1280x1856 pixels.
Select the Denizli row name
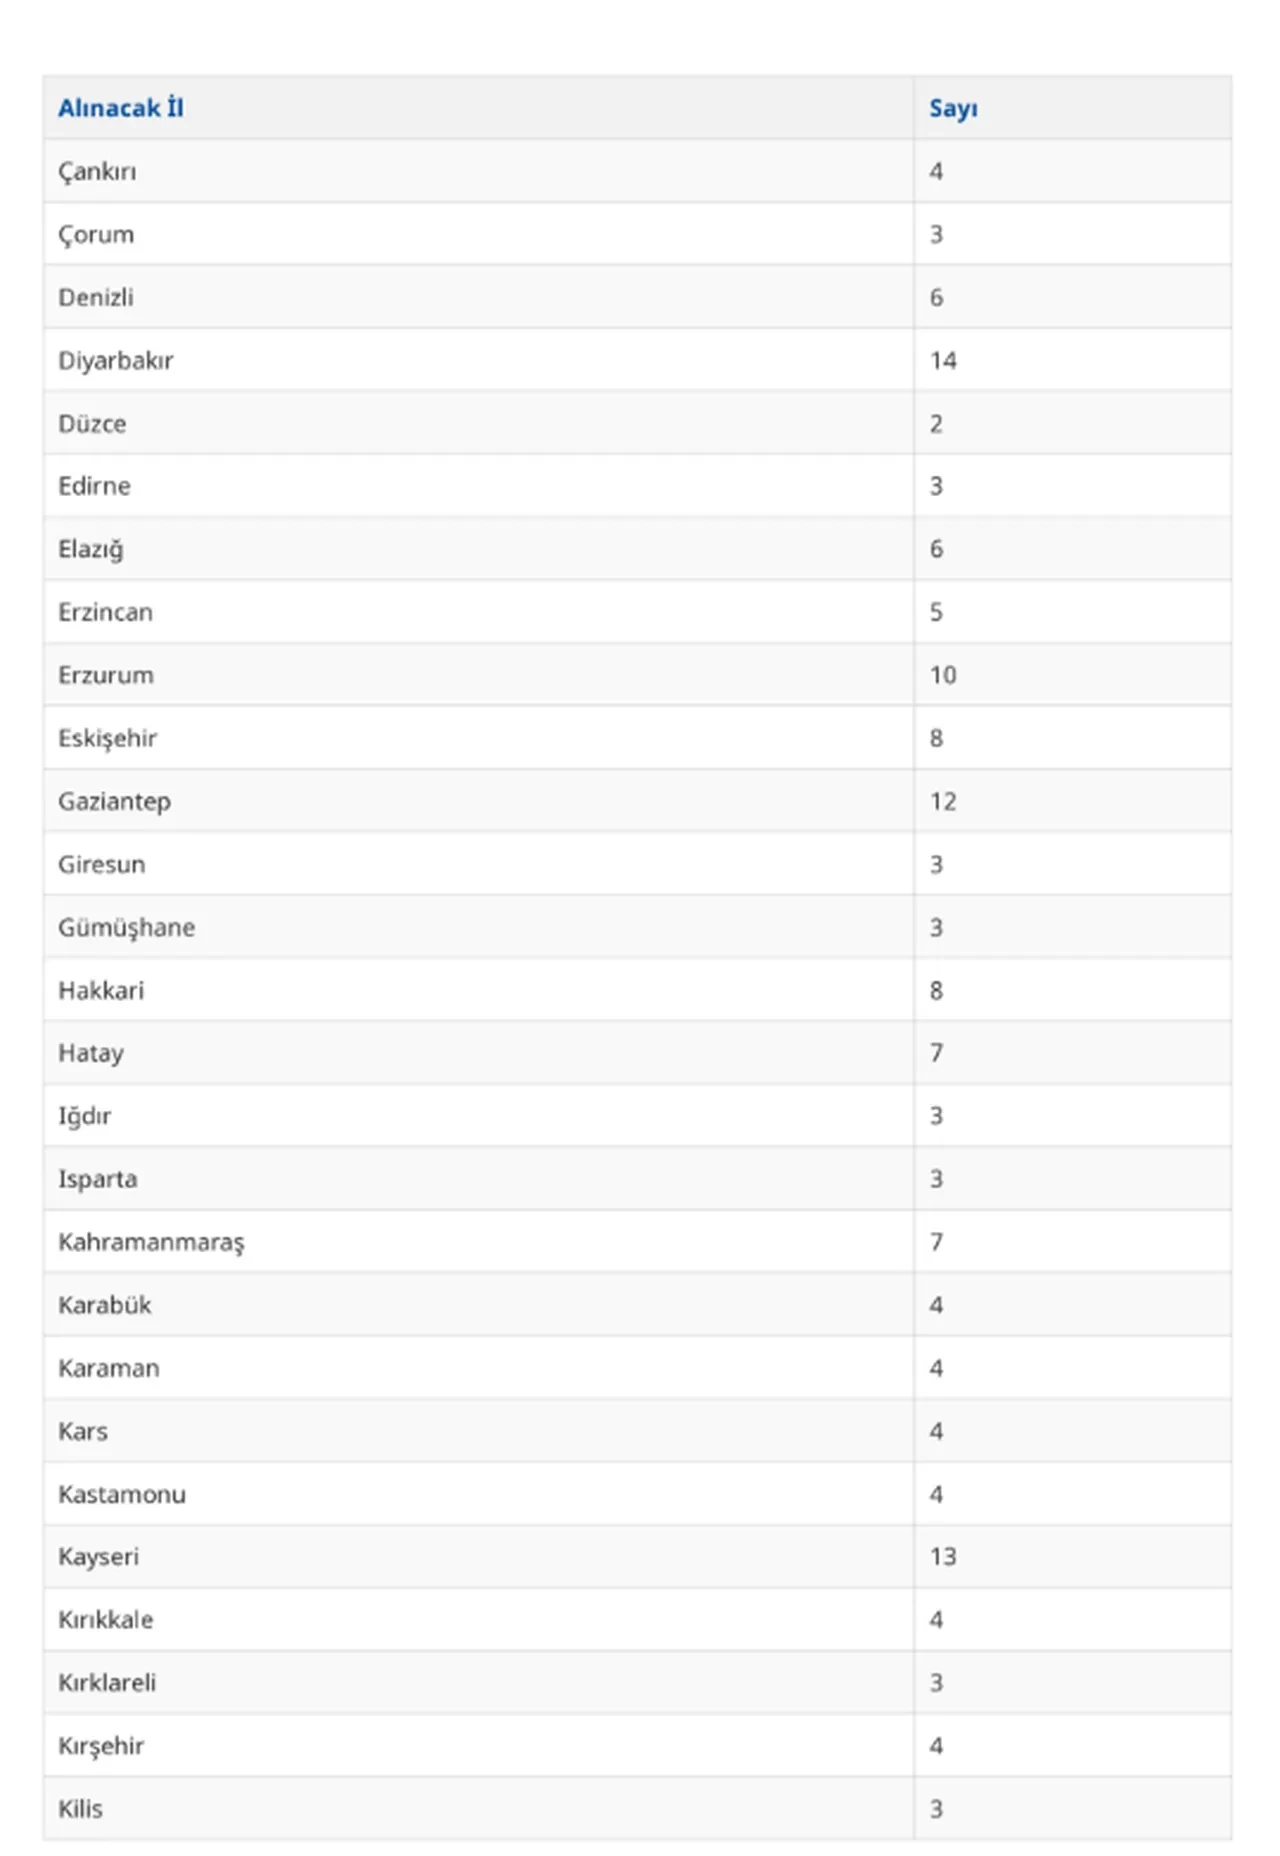tap(96, 297)
